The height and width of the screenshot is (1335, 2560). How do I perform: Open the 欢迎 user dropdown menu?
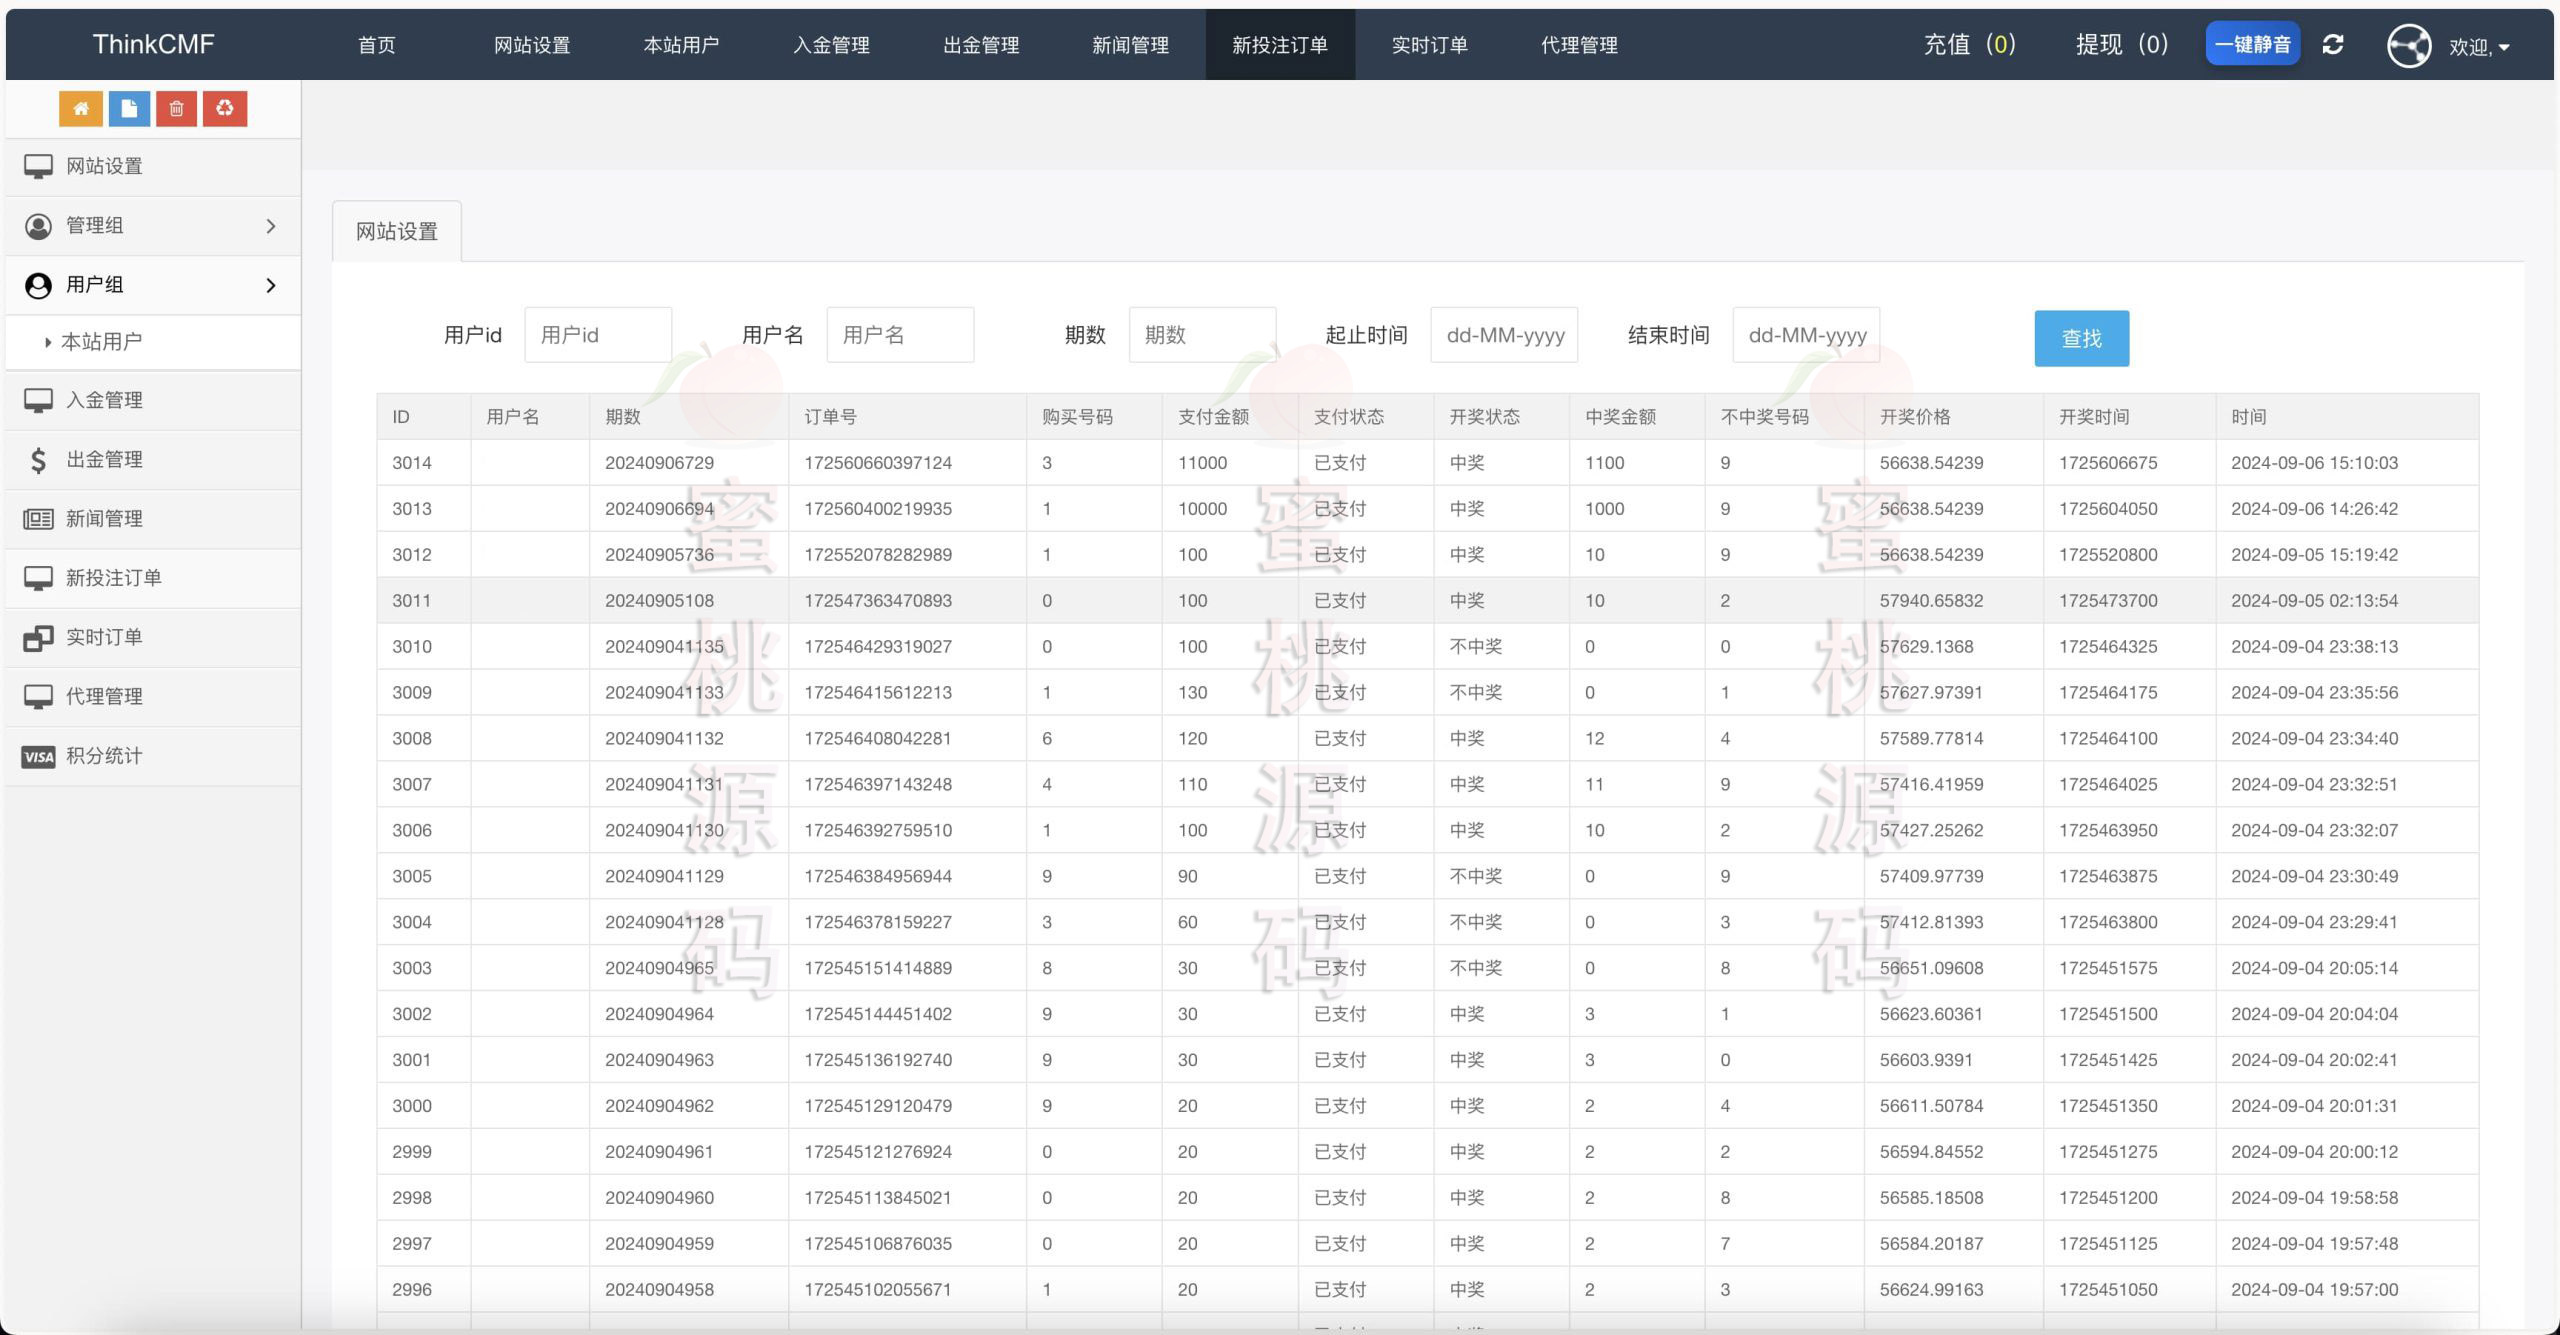[2480, 47]
